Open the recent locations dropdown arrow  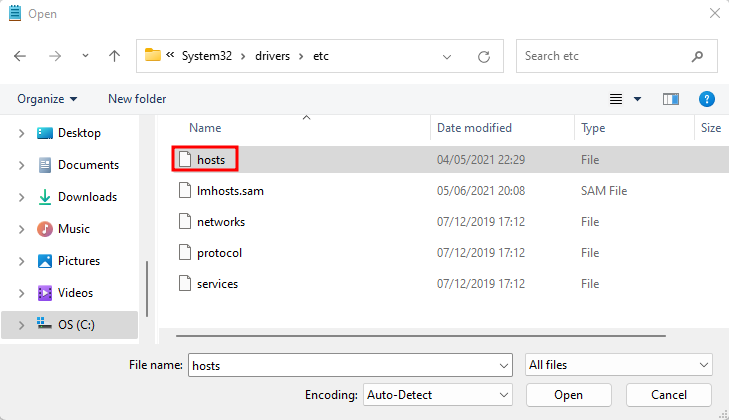(x=85, y=57)
